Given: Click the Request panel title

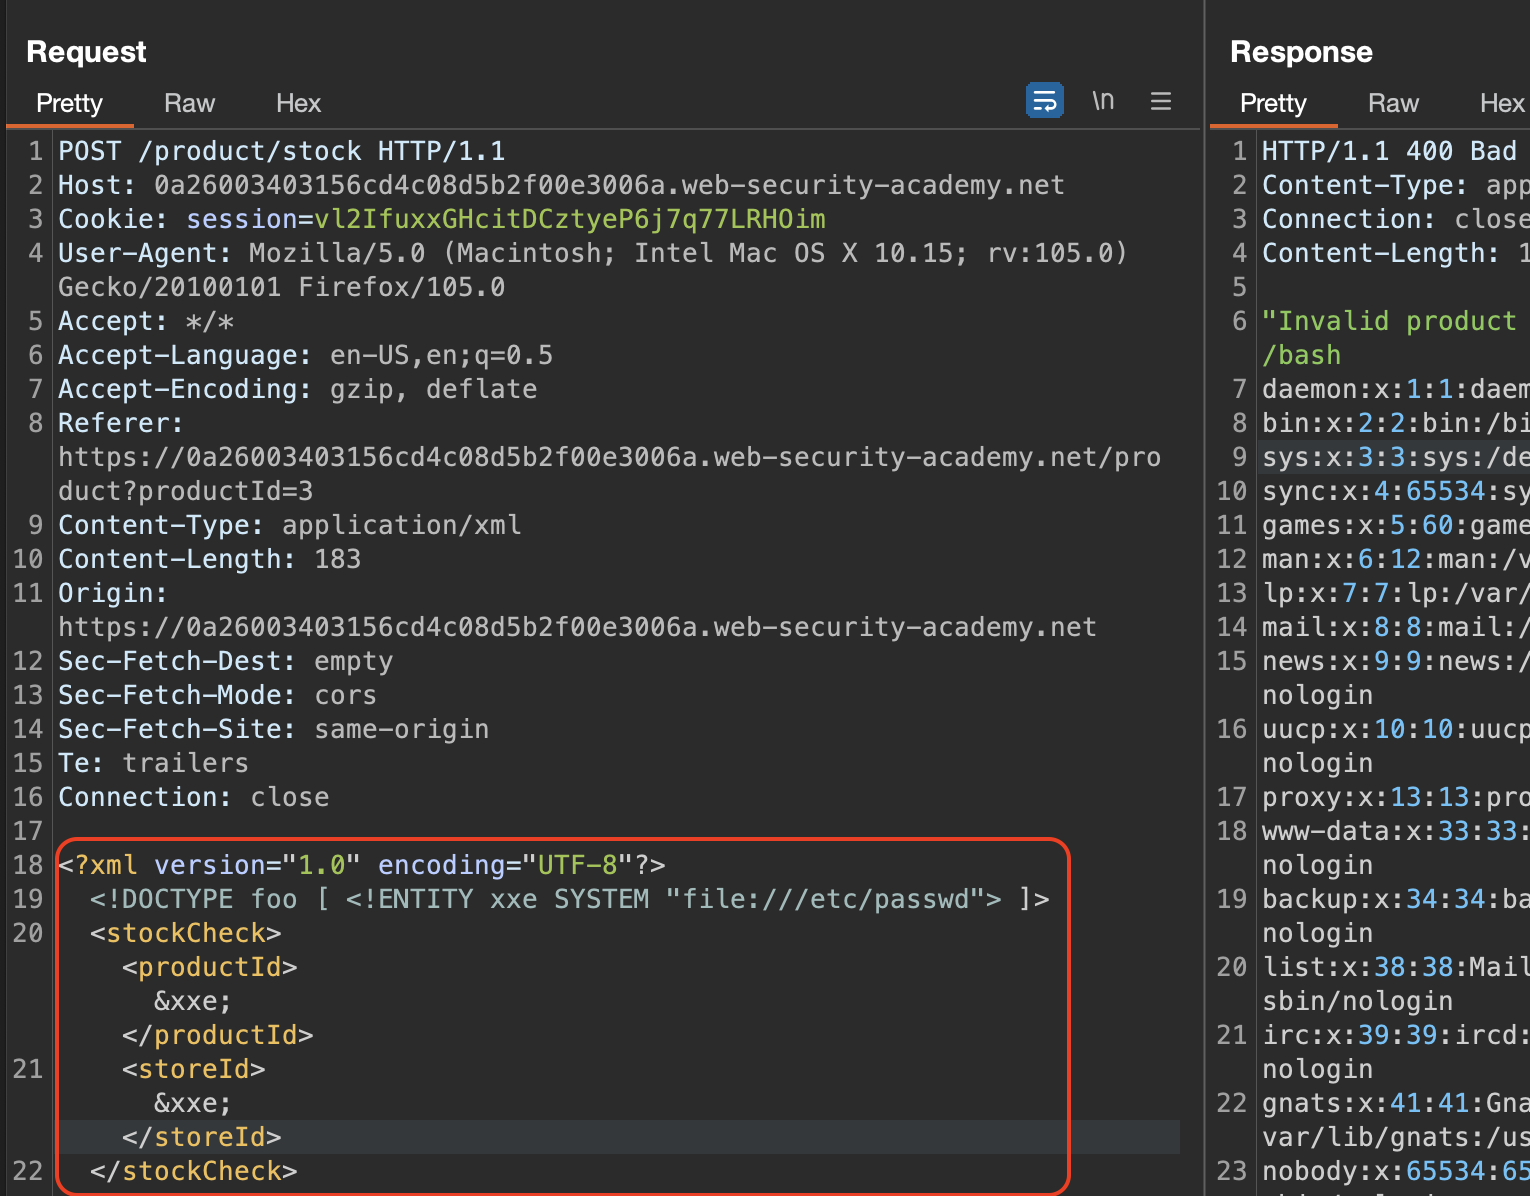Looking at the screenshot, I should pos(87,52).
